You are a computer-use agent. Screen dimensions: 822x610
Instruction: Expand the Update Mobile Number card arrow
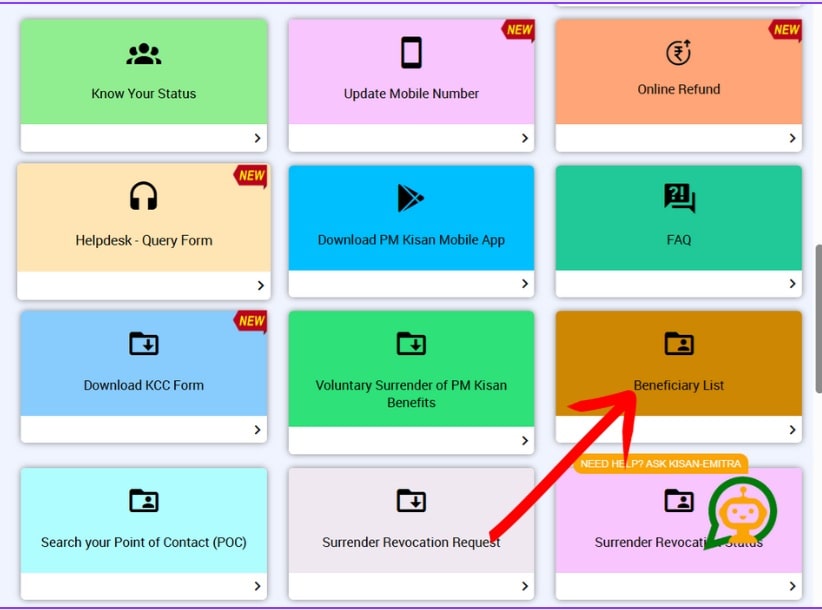pyautogui.click(x=525, y=138)
